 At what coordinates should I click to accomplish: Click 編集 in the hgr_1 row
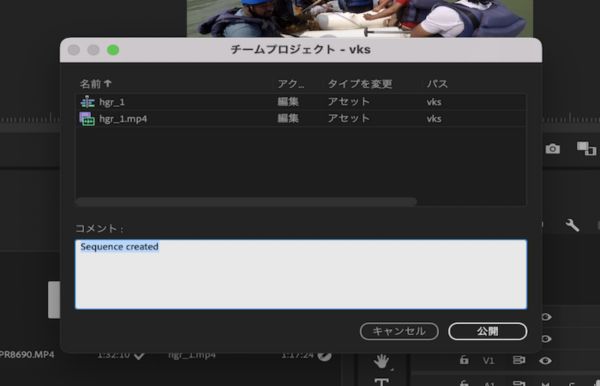click(288, 102)
